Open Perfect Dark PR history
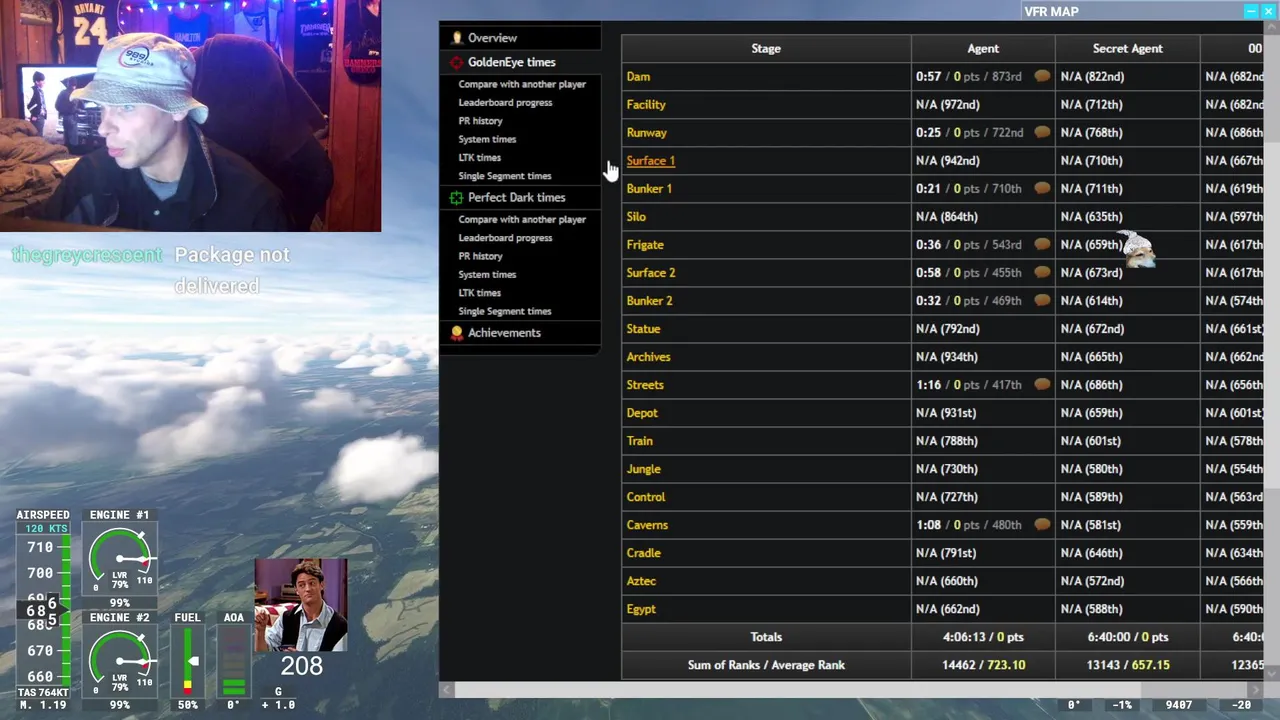Image resolution: width=1280 pixels, height=720 pixels. click(x=480, y=256)
